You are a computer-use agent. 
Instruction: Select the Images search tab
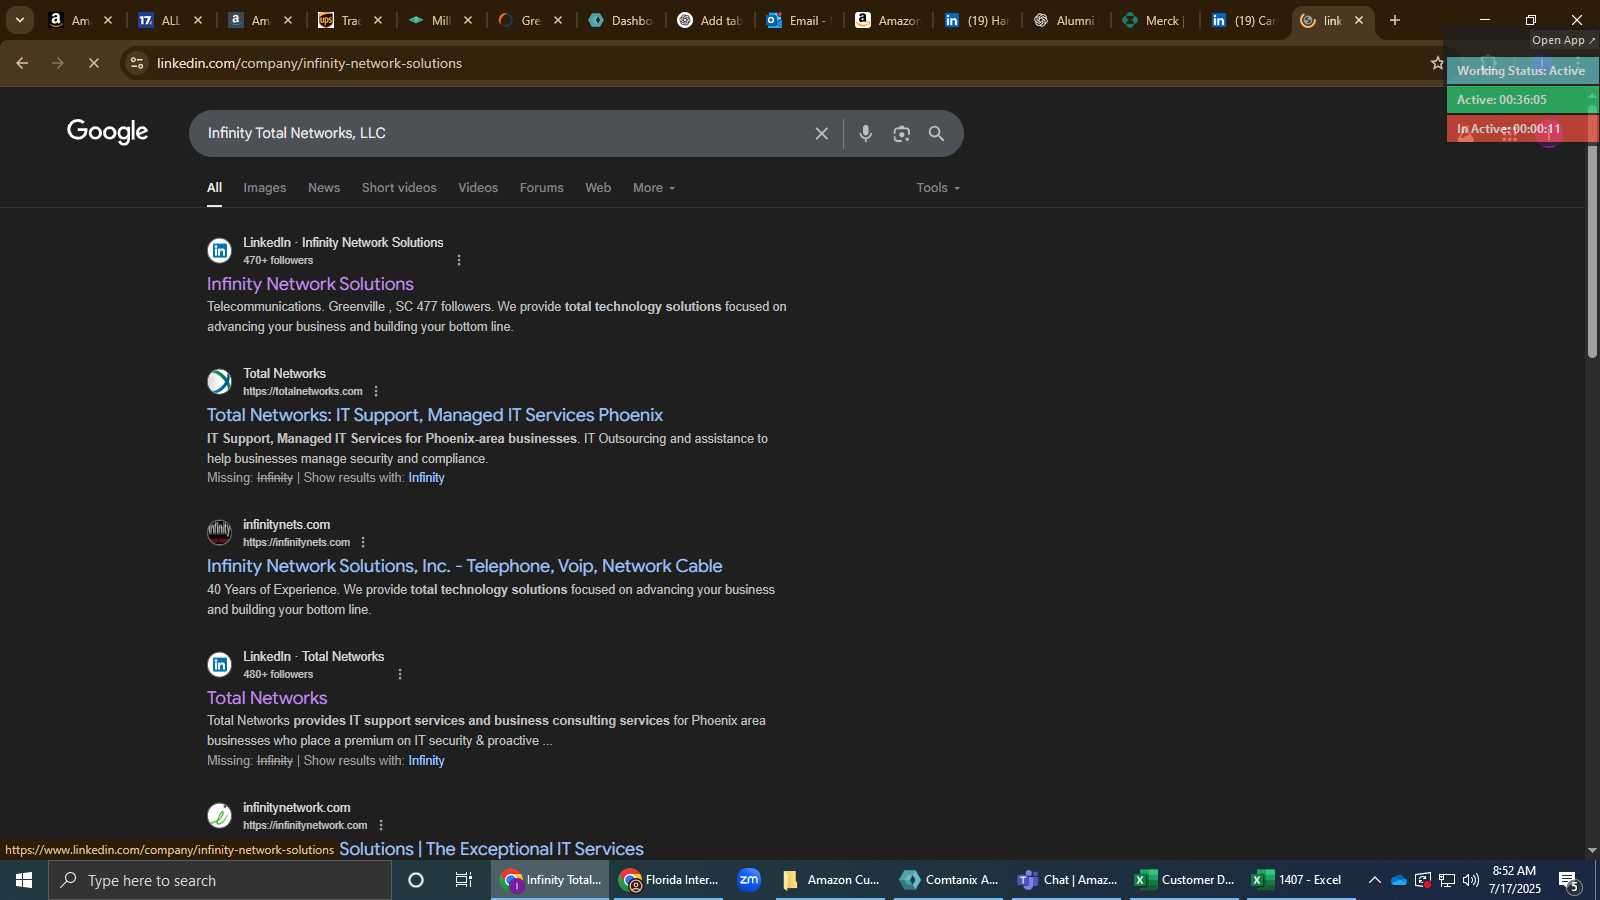[265, 188]
